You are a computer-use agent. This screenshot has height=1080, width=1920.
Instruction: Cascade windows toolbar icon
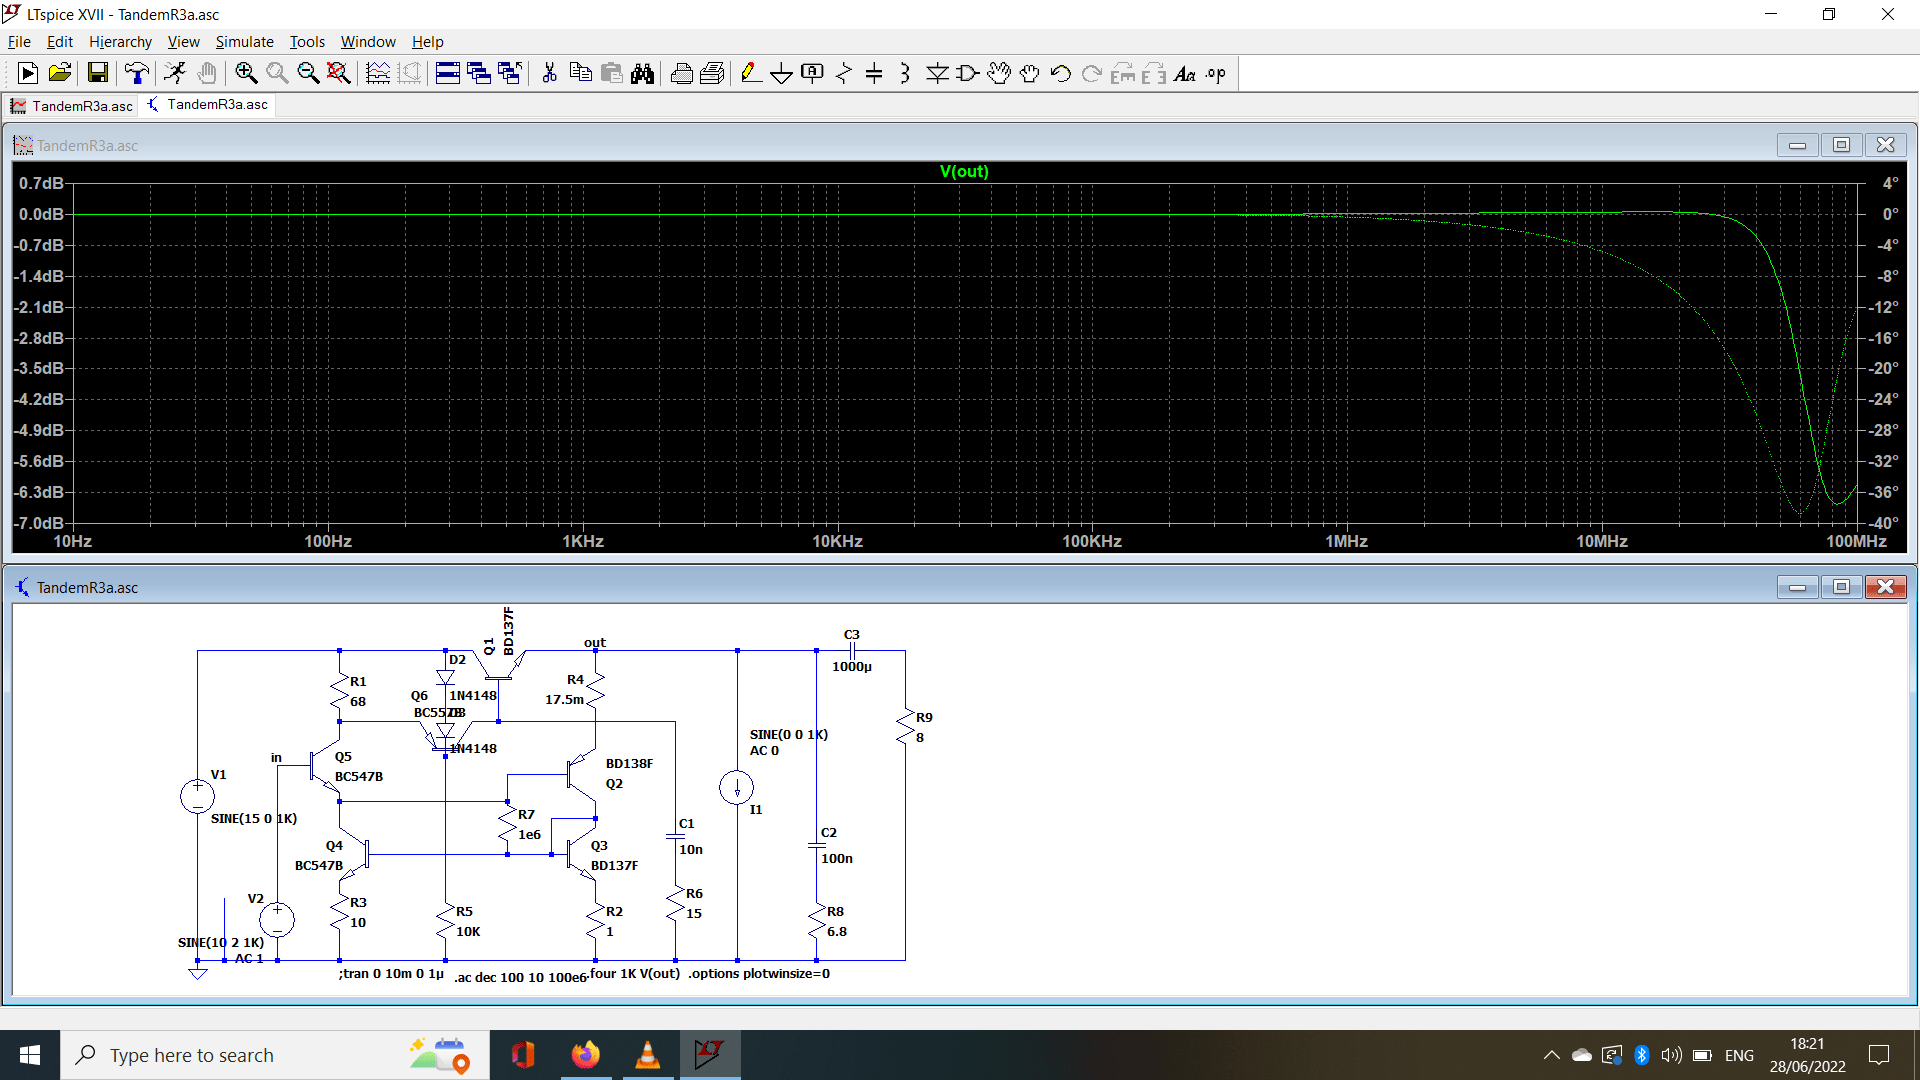pyautogui.click(x=479, y=73)
